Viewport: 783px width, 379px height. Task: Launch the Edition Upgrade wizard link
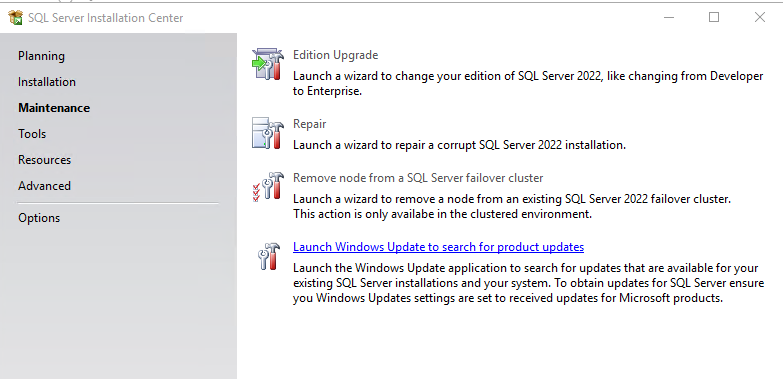coord(336,55)
